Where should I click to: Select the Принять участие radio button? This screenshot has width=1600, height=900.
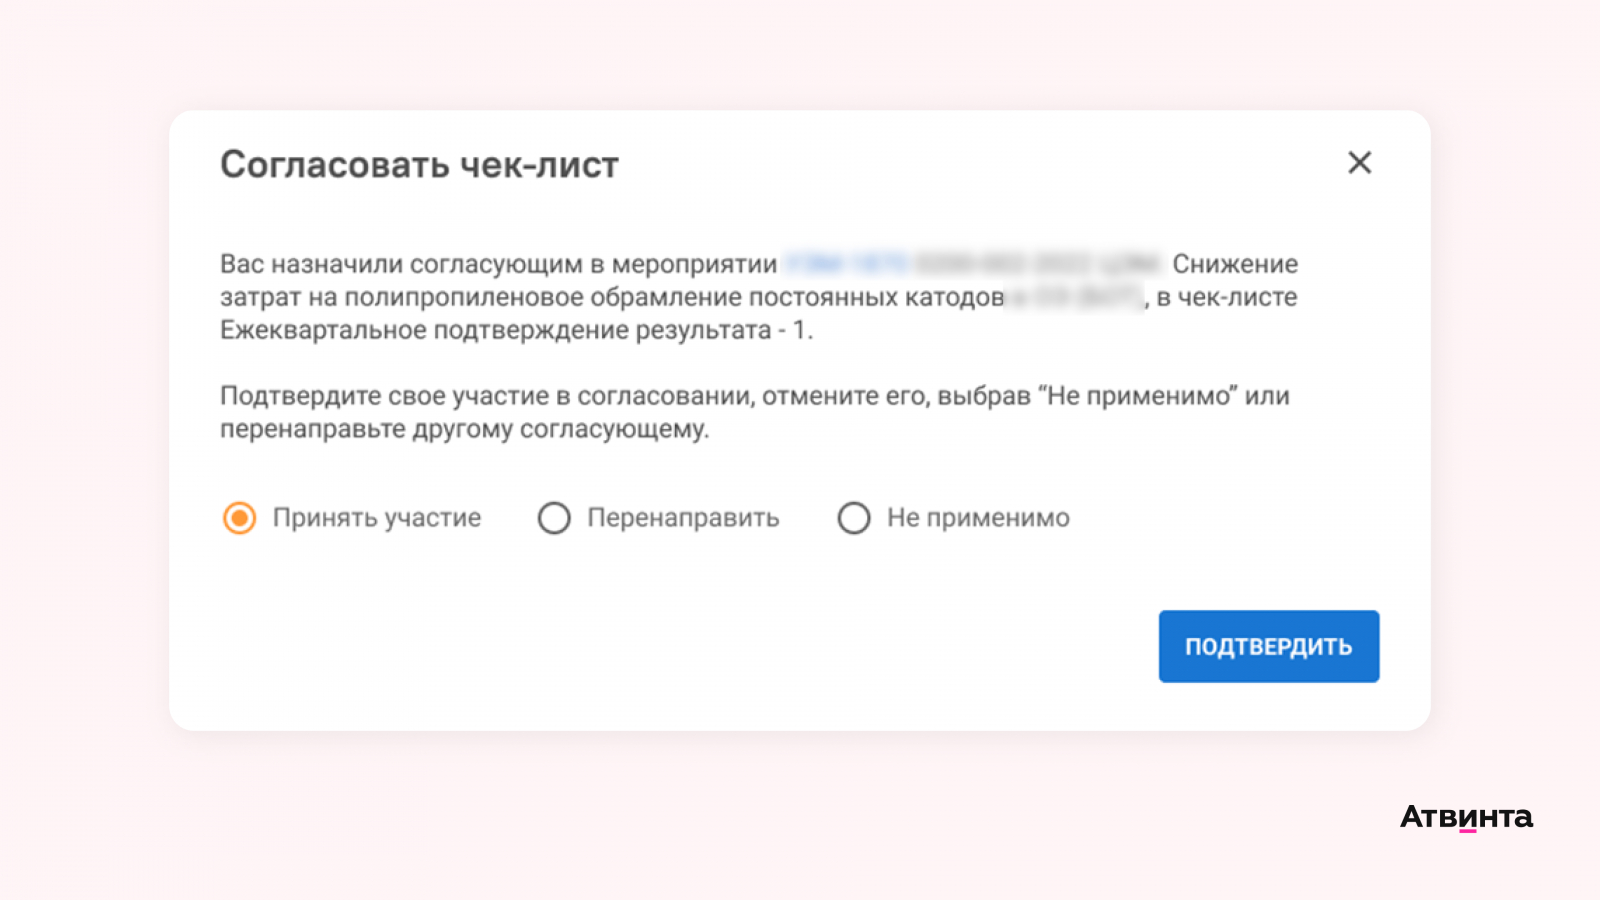[x=240, y=518]
